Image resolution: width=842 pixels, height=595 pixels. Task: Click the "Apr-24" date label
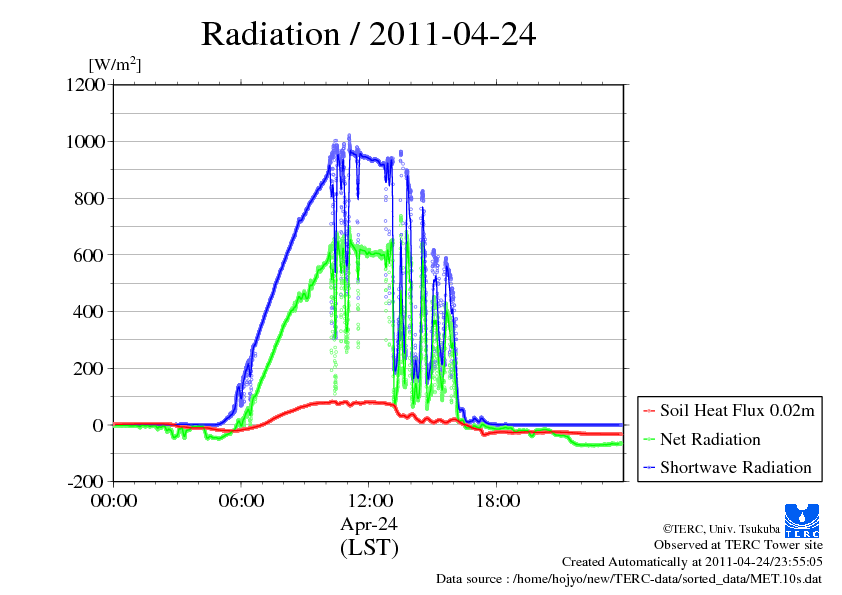369,524
